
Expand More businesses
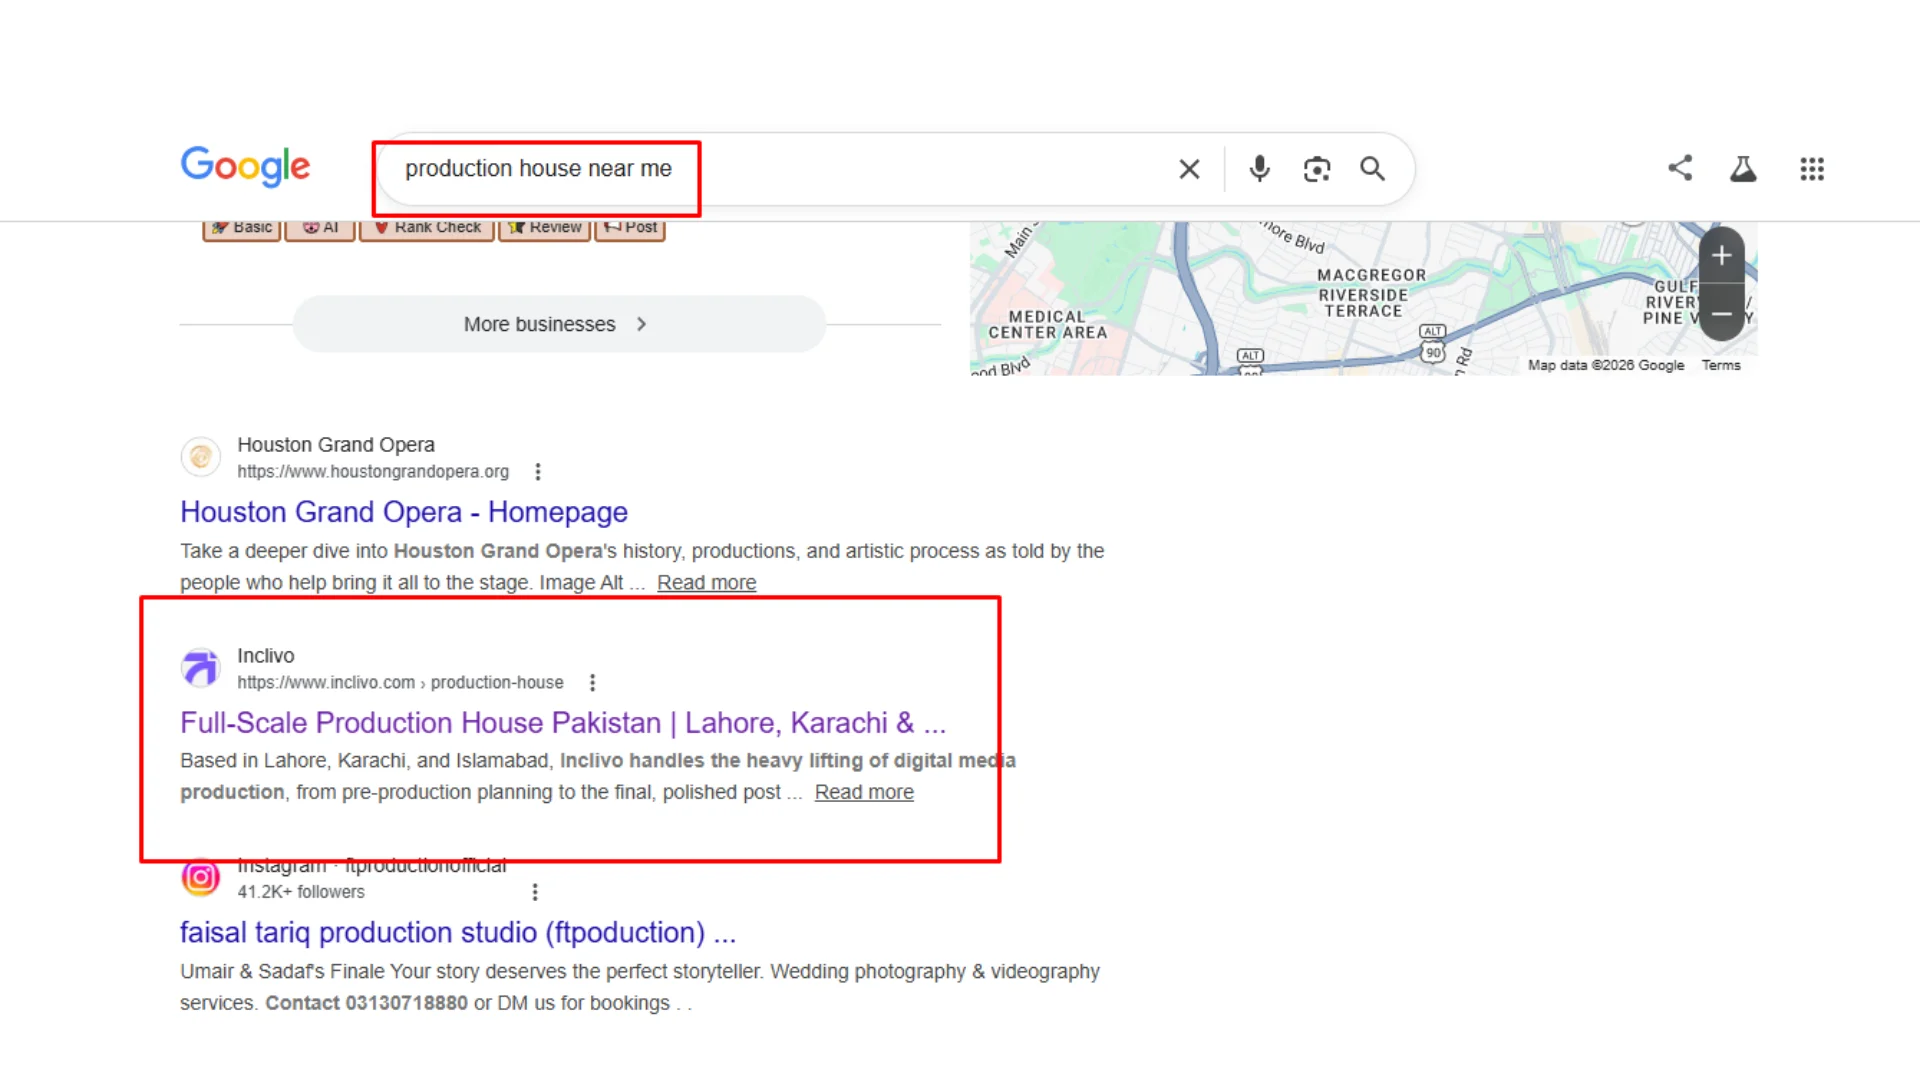[559, 324]
